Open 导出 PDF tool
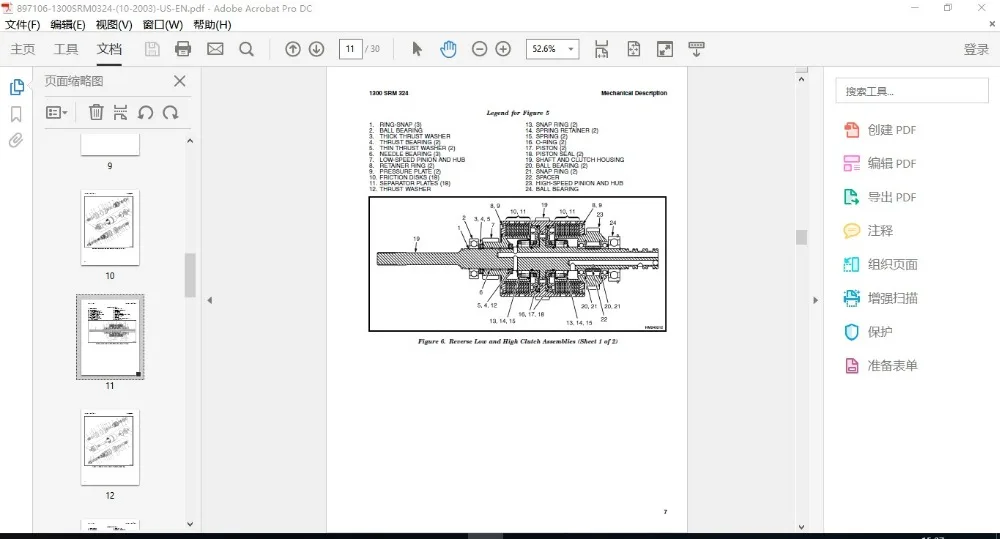Viewport: 1000px width, 539px height. (x=880, y=197)
